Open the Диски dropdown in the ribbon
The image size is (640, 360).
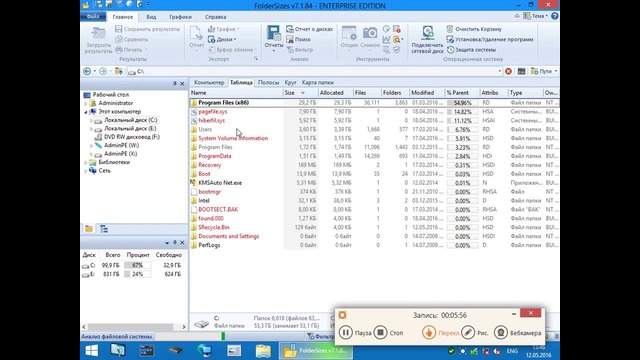pos(222,39)
